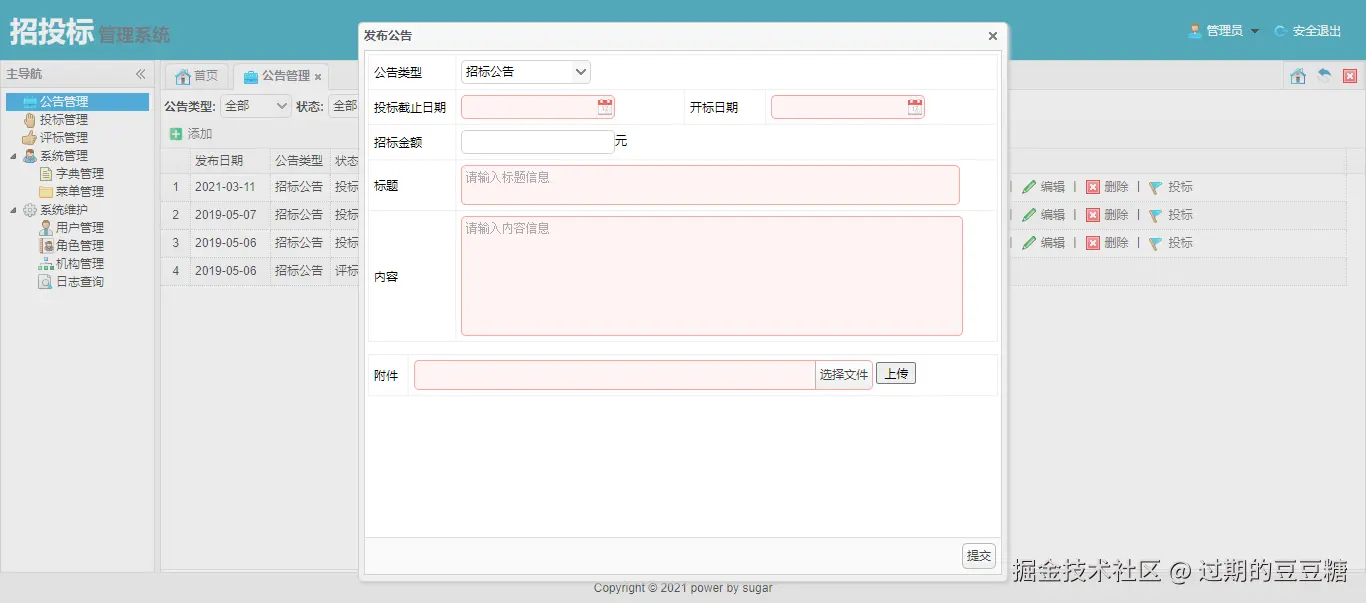Focus the 标题 input field
The height and width of the screenshot is (603, 1366).
click(710, 185)
